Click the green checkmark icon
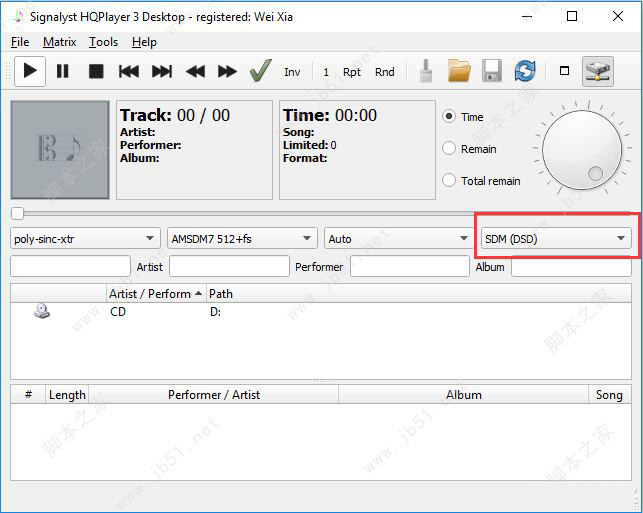The height and width of the screenshot is (513, 643). pos(260,71)
